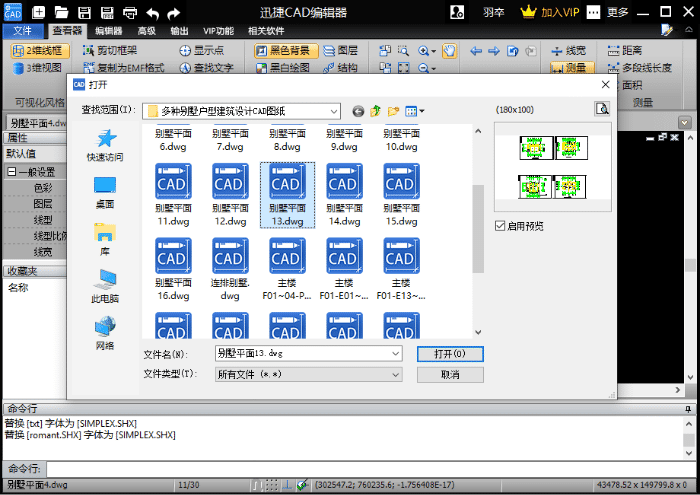Click the 更多 button in title bar
The width and height of the screenshot is (700, 495).
click(x=617, y=12)
